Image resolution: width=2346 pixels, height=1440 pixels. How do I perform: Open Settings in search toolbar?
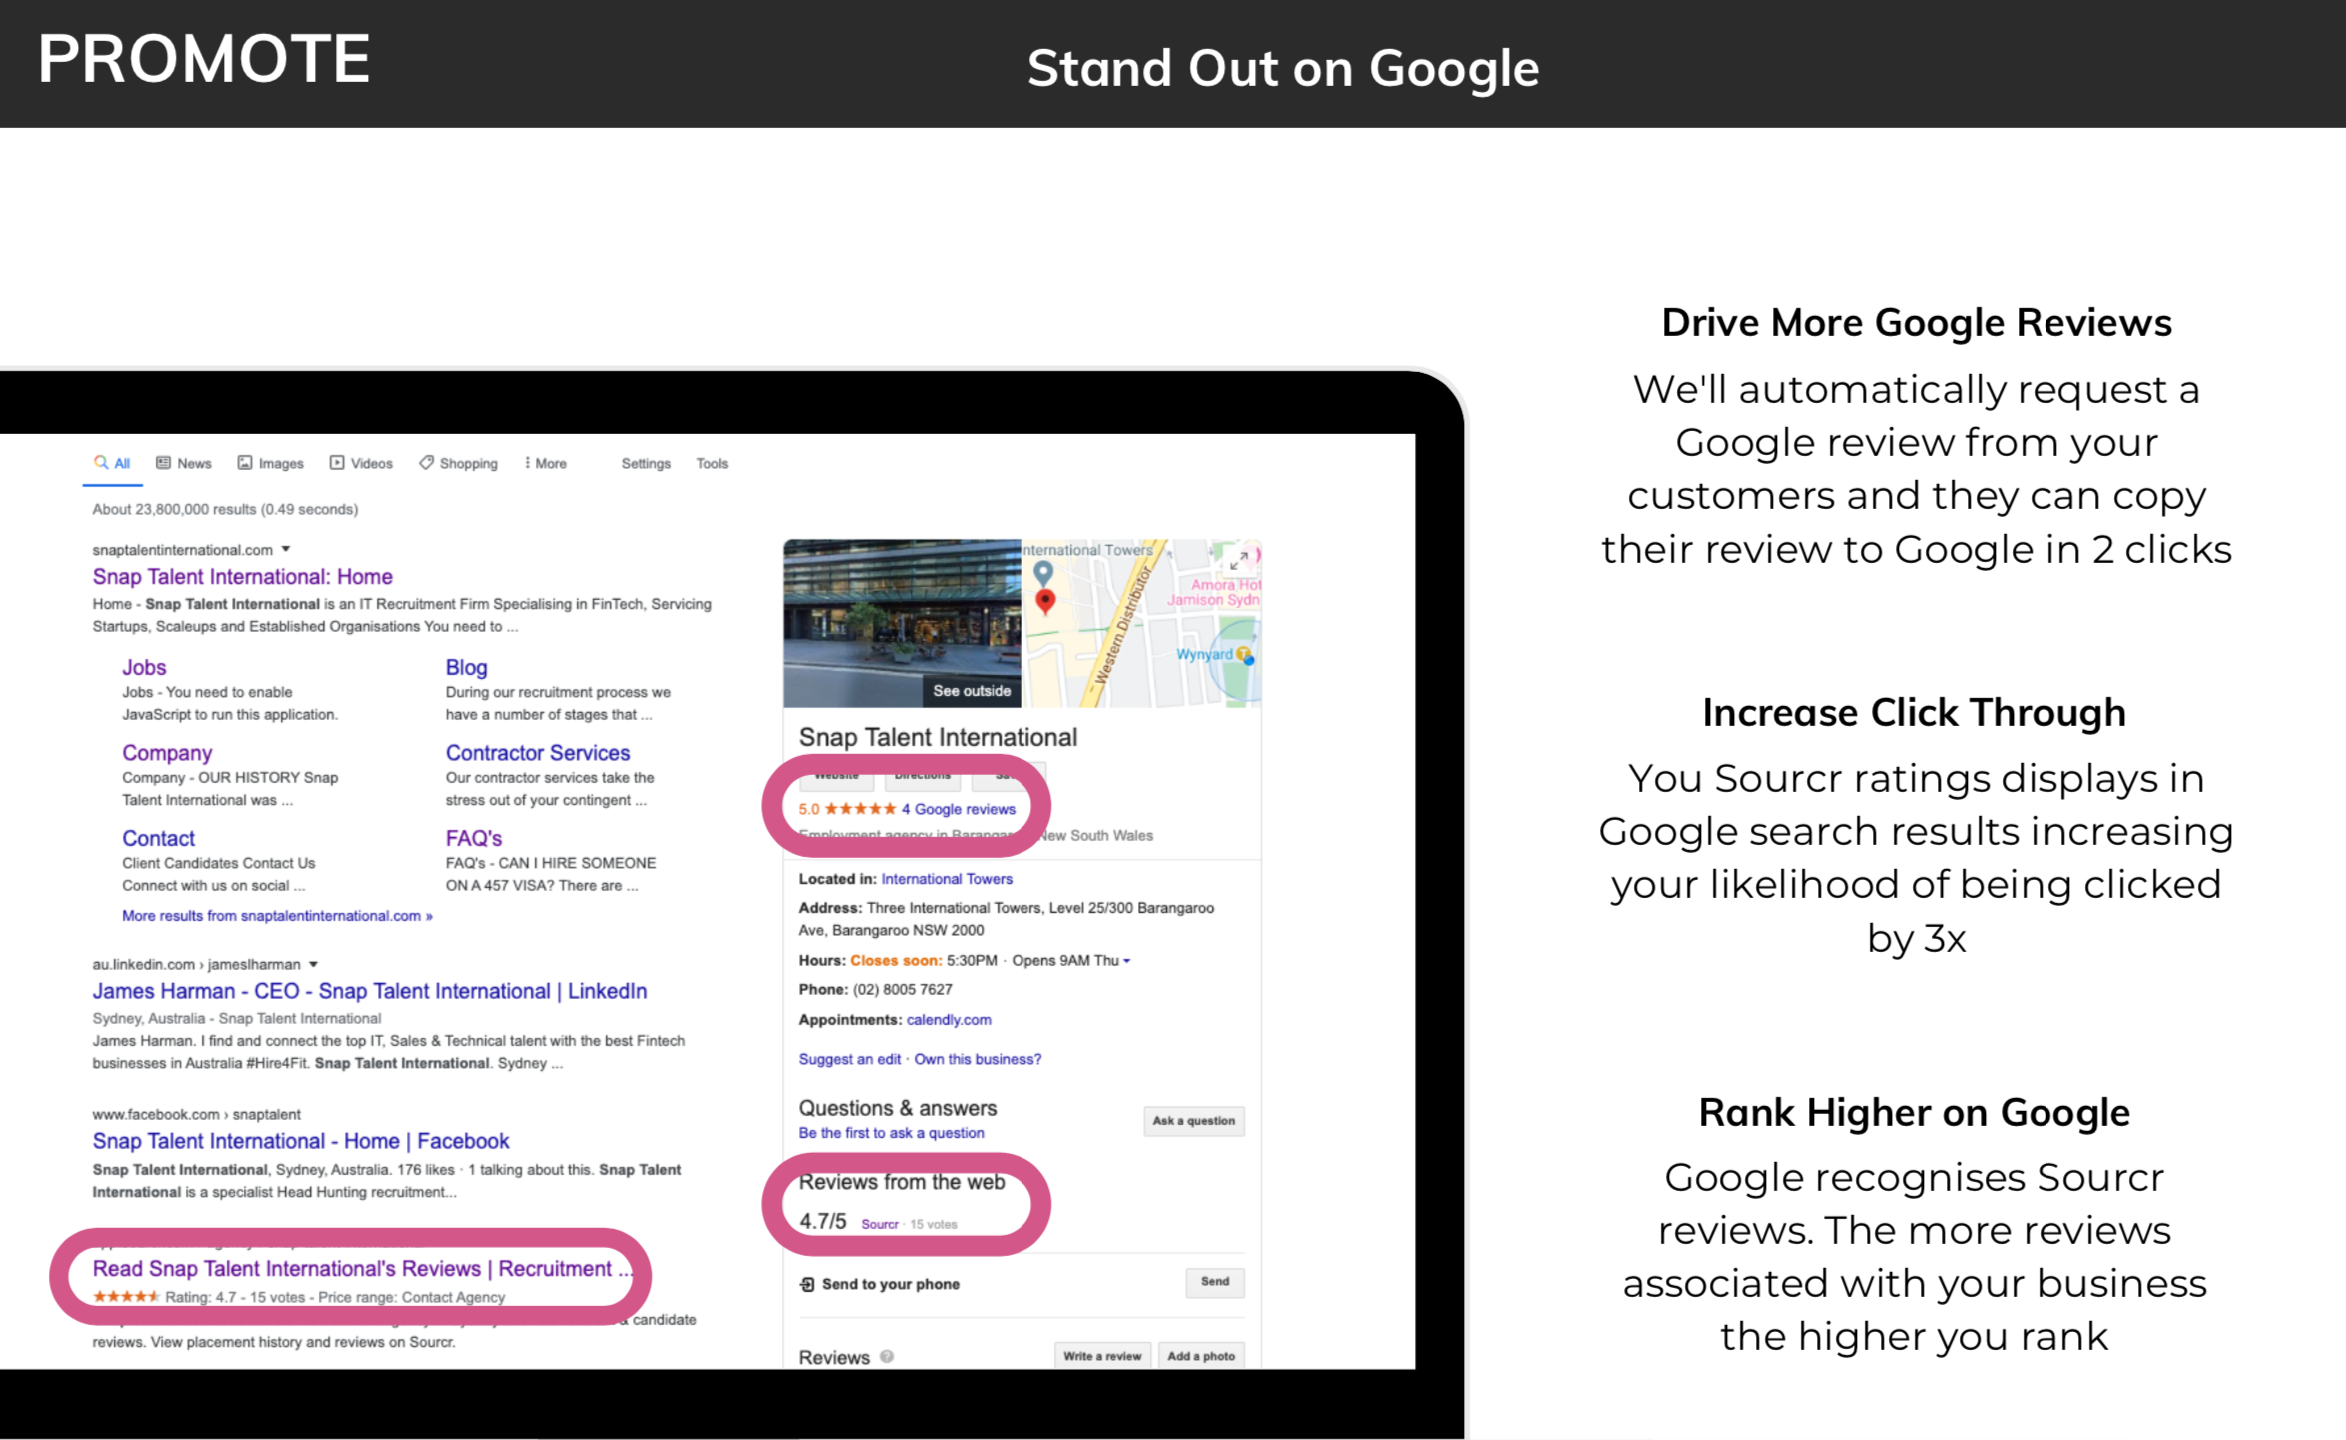(645, 463)
